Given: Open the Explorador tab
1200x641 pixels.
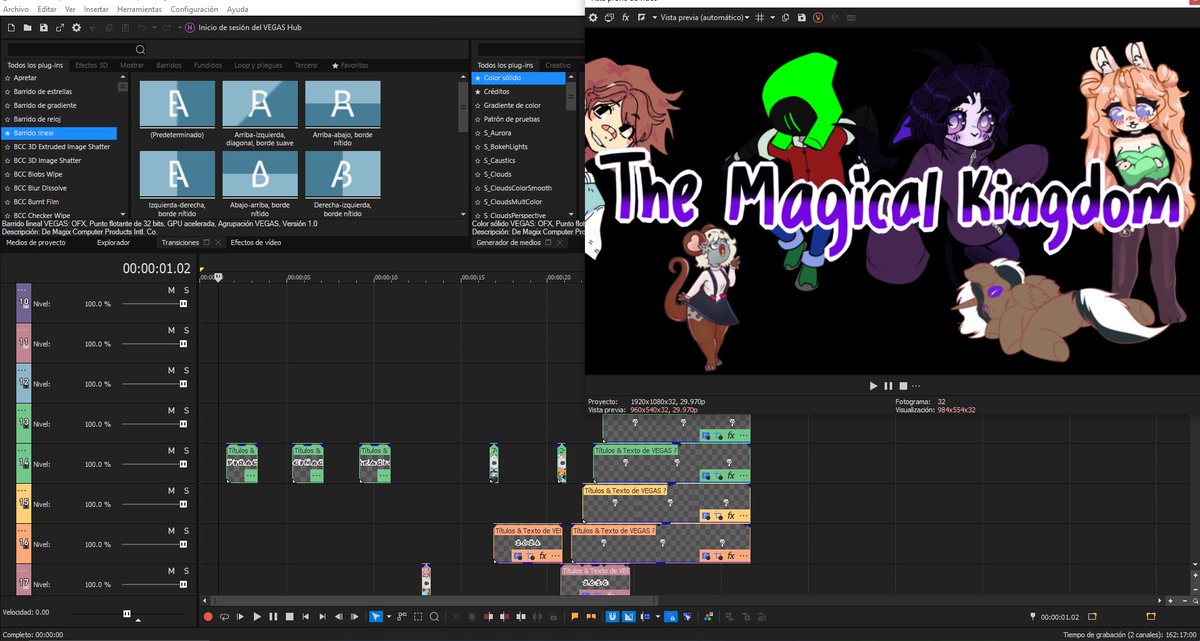Looking at the screenshot, I should pos(113,242).
